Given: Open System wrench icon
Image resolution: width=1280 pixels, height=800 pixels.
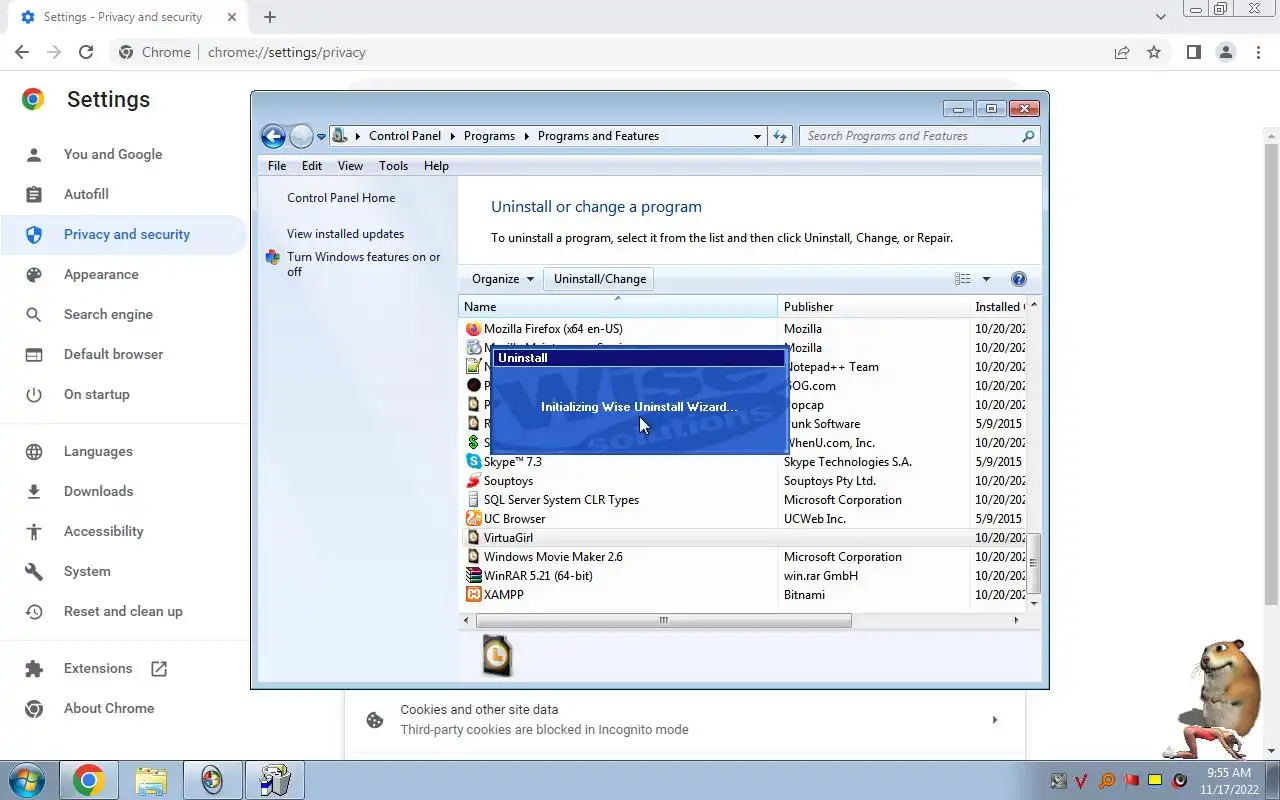Looking at the screenshot, I should pyautogui.click(x=34, y=571).
